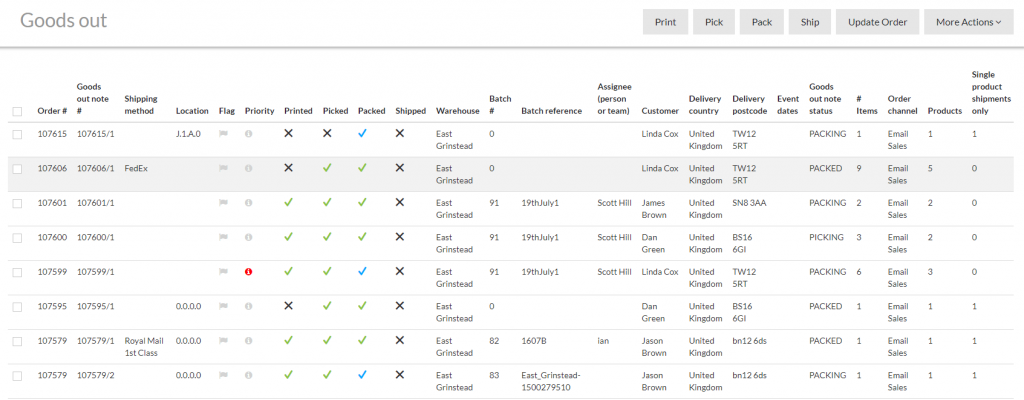Click flag icon for goods out note 107579/1
Screen dimensions: 1024x400
tap(223, 341)
